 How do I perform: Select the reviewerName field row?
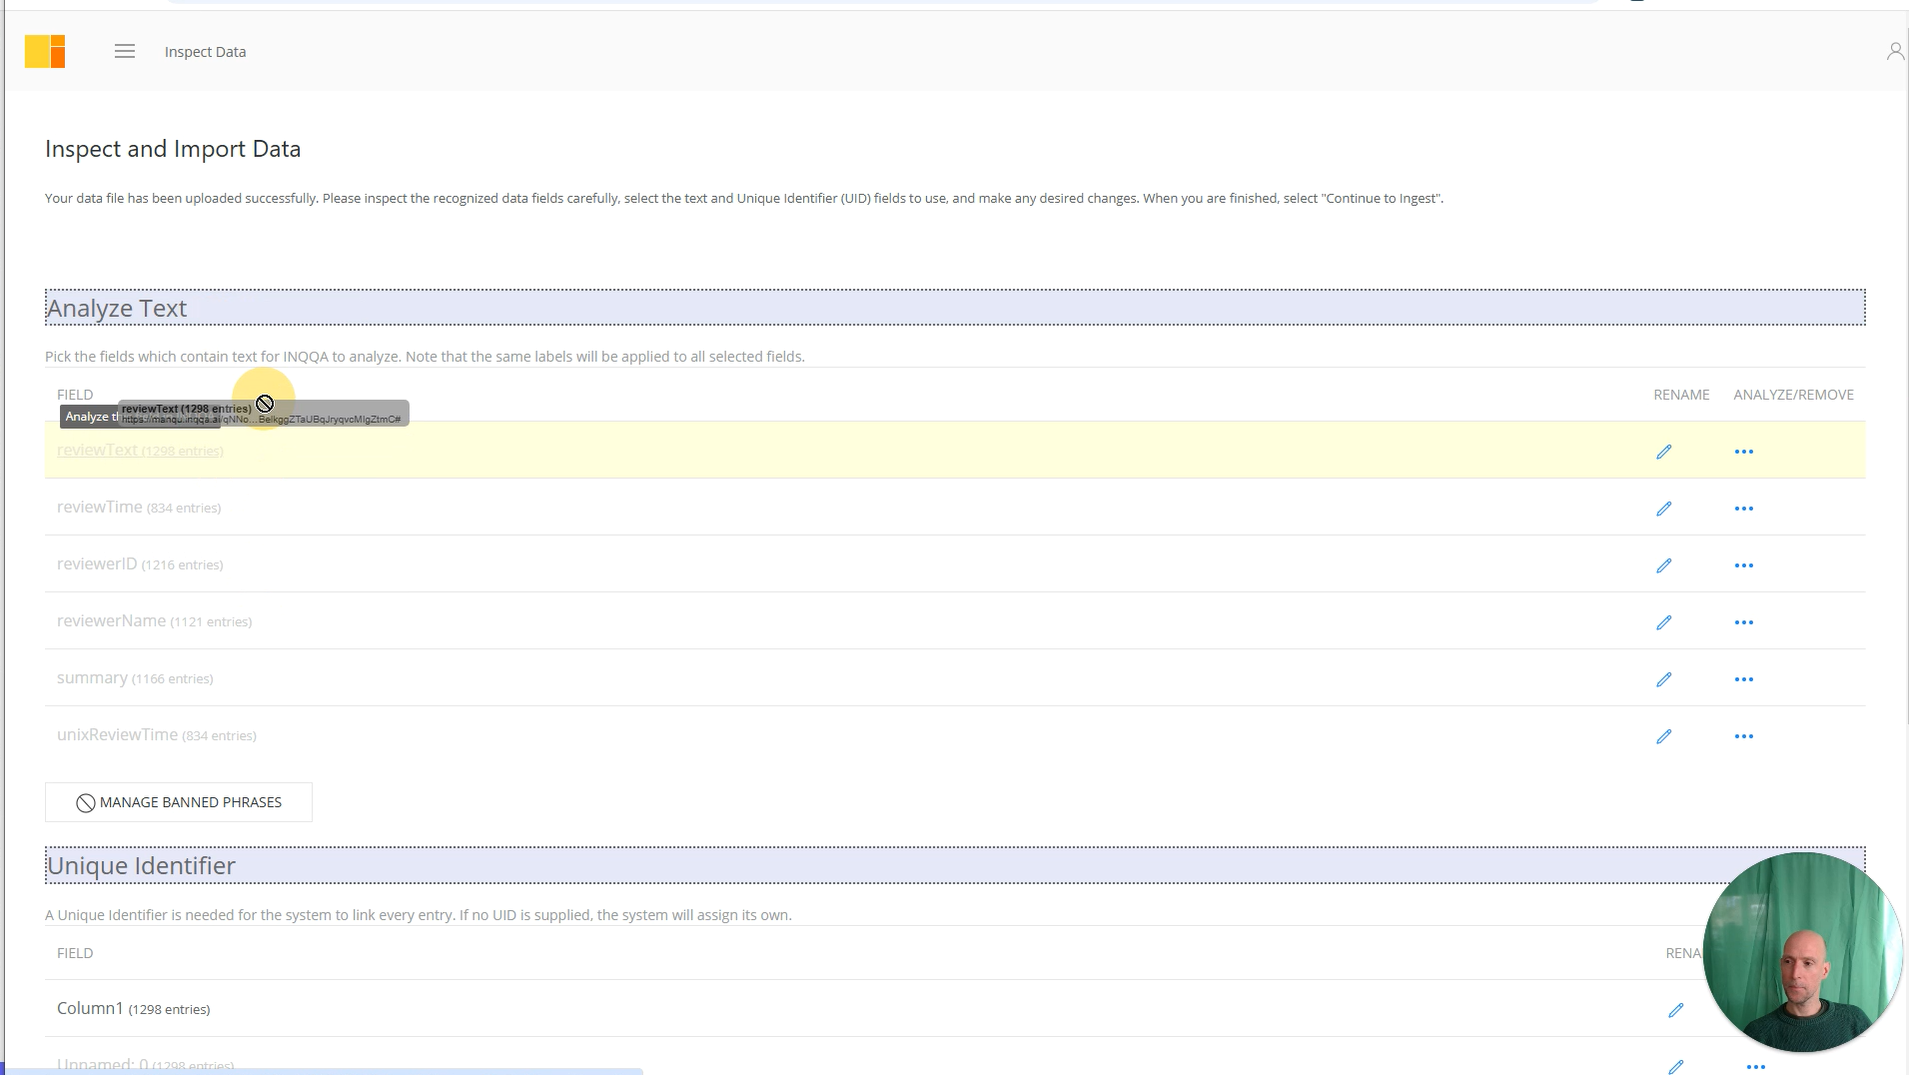tap(111, 621)
